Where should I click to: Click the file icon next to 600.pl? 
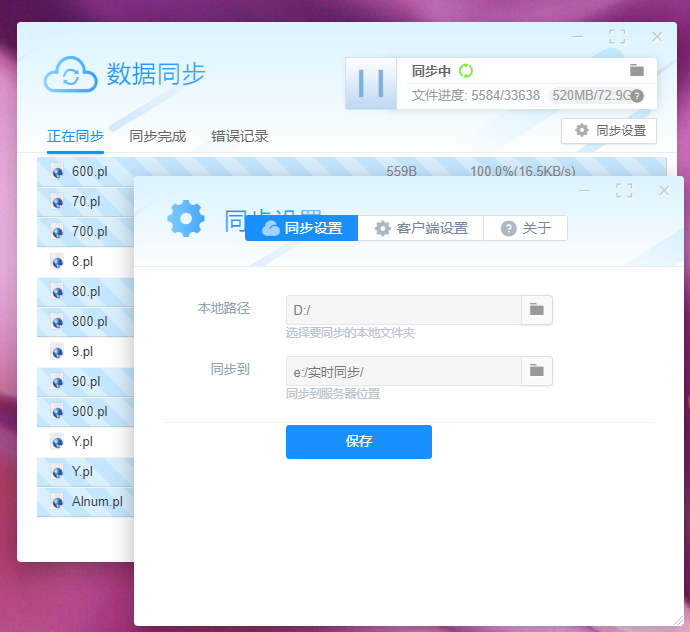(x=57, y=172)
